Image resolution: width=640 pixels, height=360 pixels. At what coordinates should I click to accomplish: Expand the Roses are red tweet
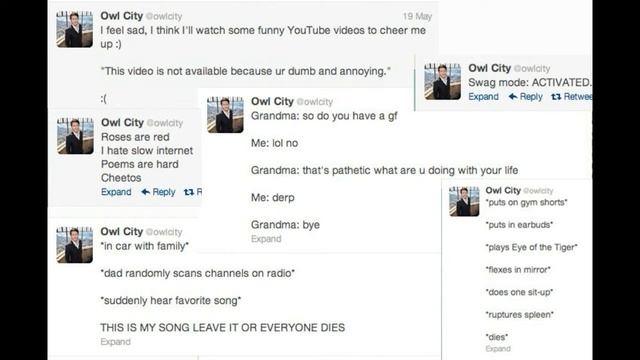(x=116, y=192)
